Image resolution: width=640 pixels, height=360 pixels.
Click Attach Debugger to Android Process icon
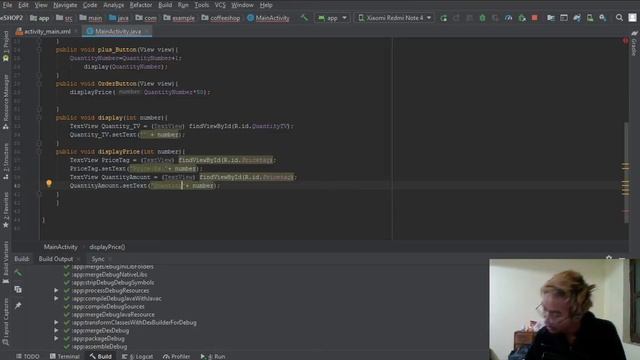[x=522, y=18]
